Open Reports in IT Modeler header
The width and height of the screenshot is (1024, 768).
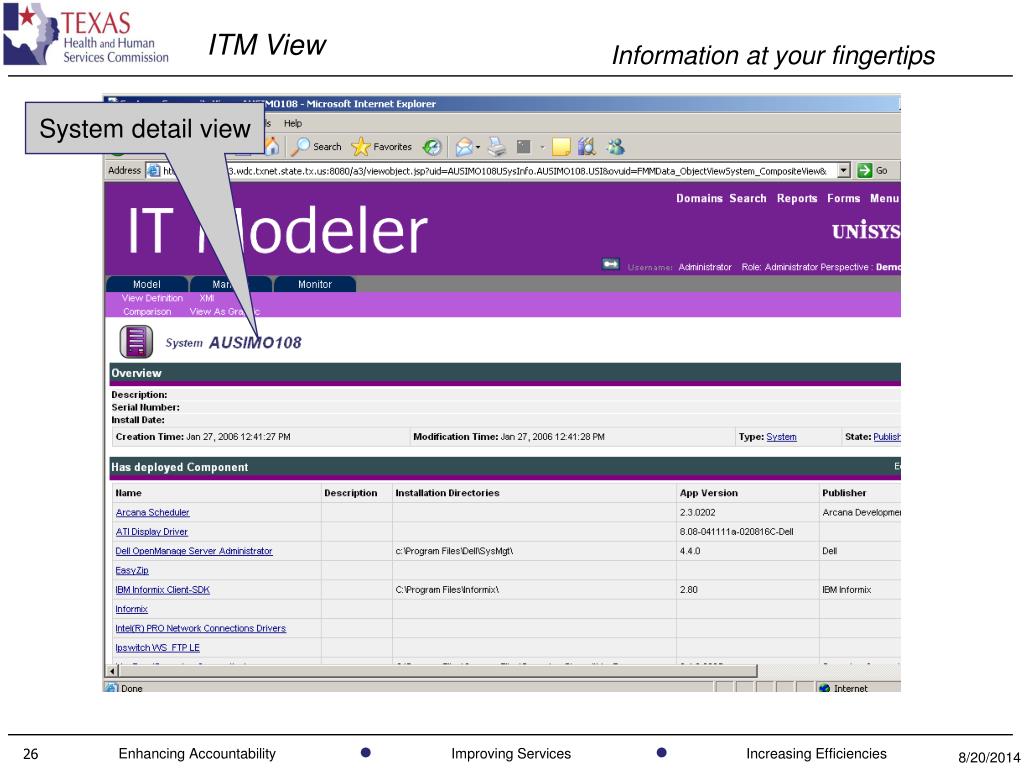tap(797, 199)
